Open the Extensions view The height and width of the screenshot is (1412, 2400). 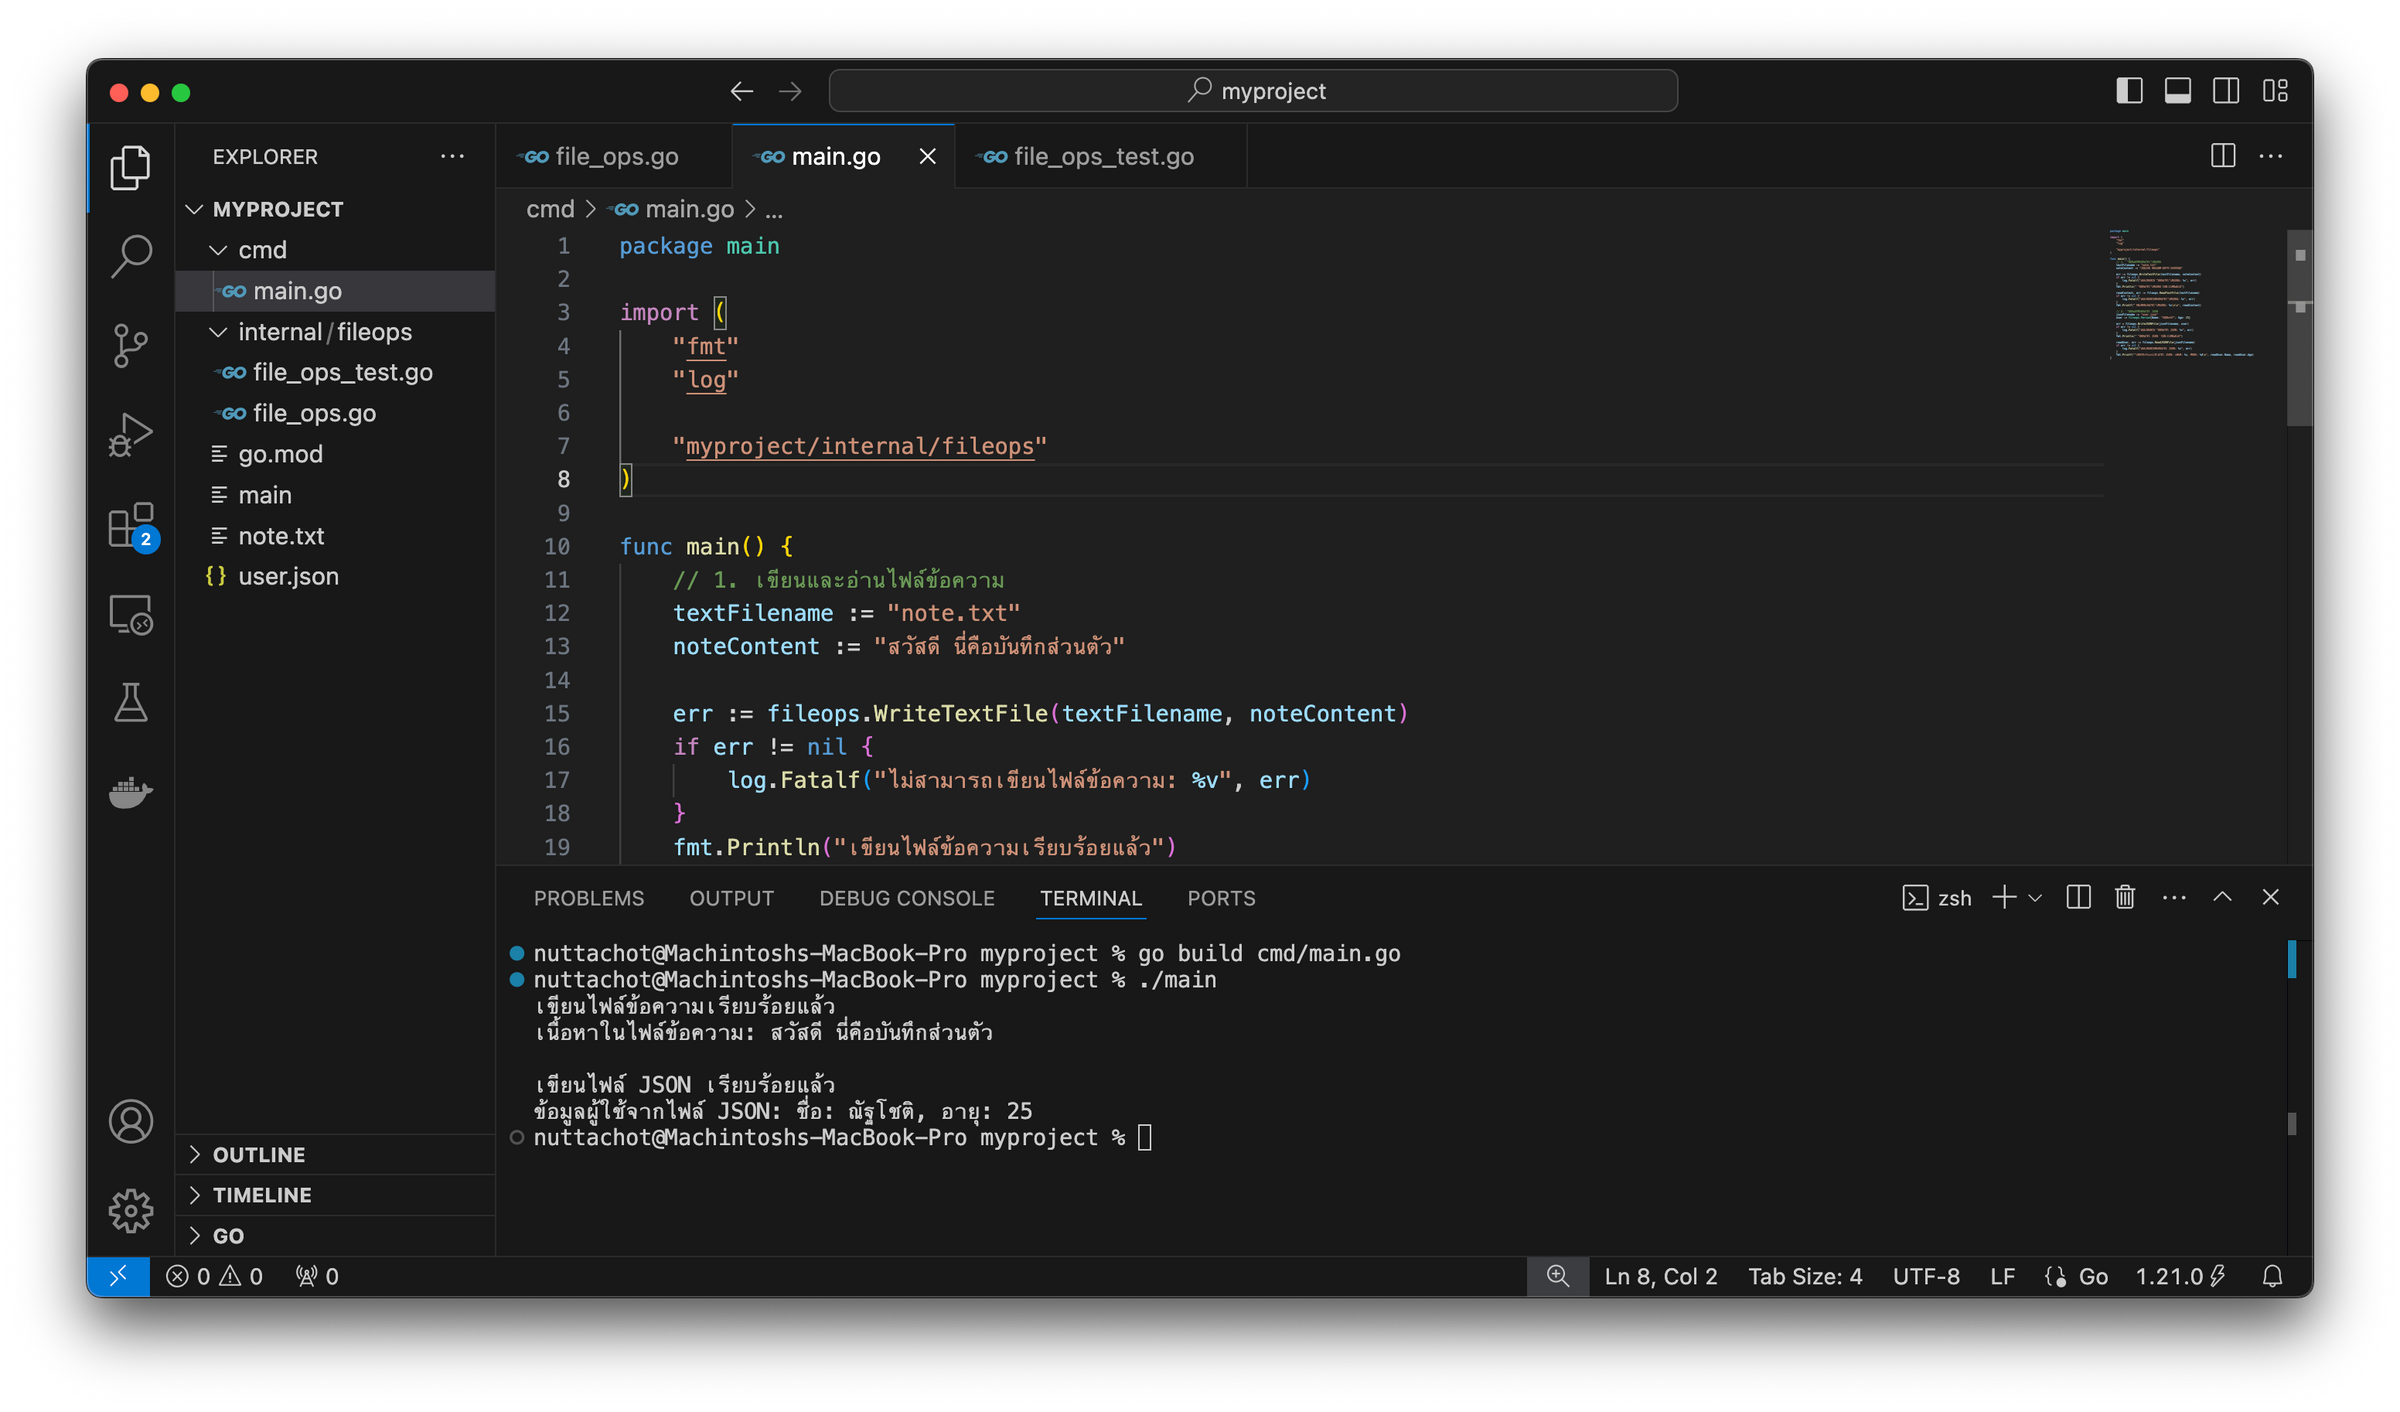click(x=130, y=524)
